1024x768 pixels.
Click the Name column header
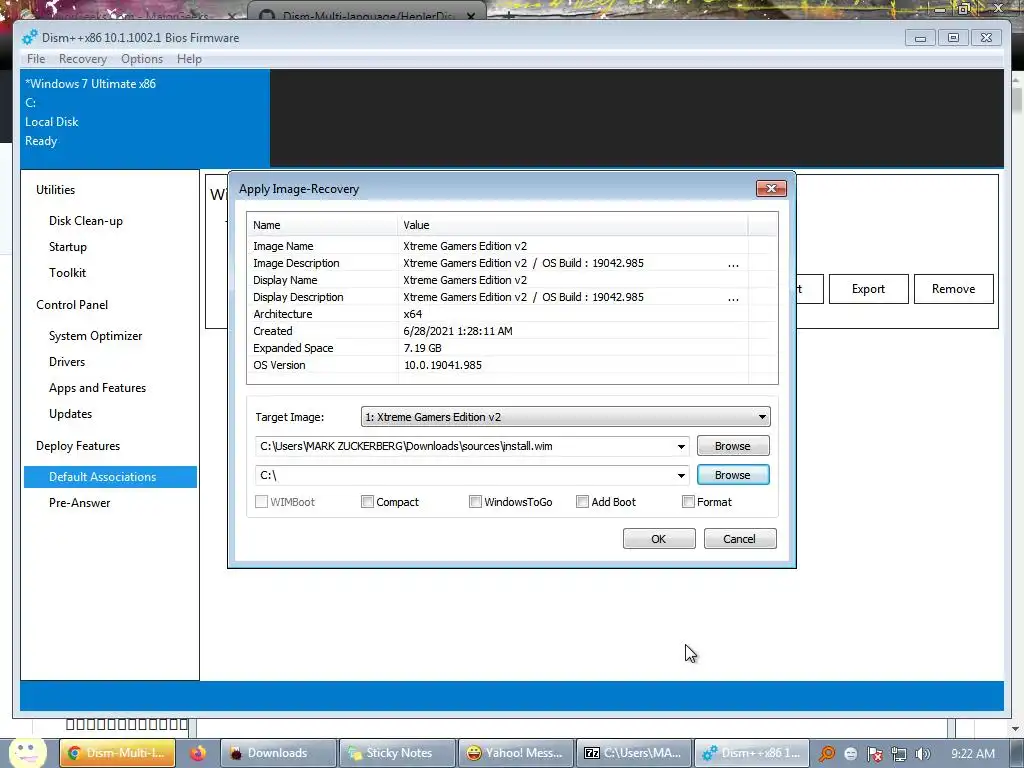[x=322, y=225]
